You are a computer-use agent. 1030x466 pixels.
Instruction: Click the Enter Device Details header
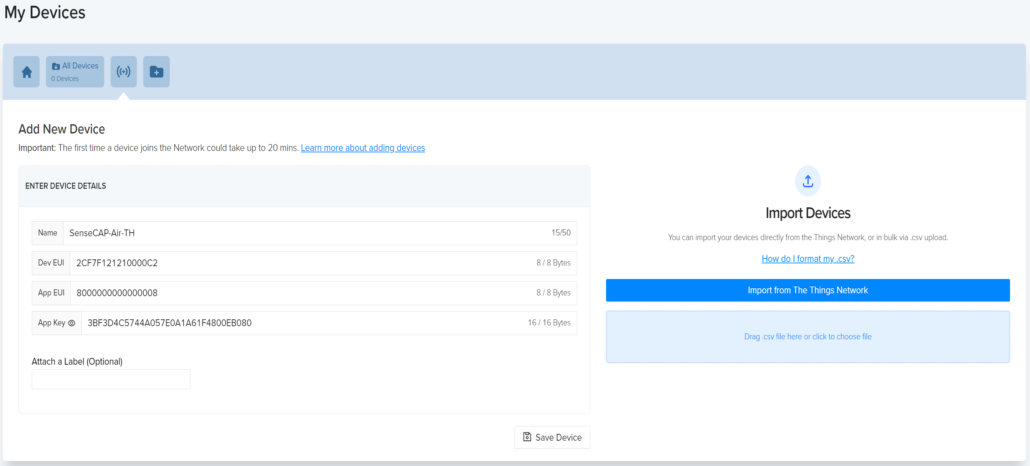coord(66,186)
